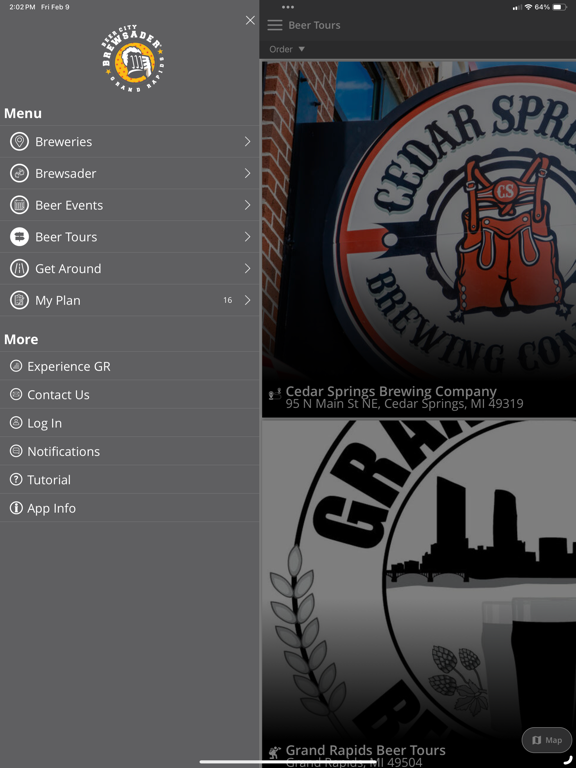Image resolution: width=576 pixels, height=768 pixels.
Task: Tap the cellular signal bars icon
Action: (517, 7)
